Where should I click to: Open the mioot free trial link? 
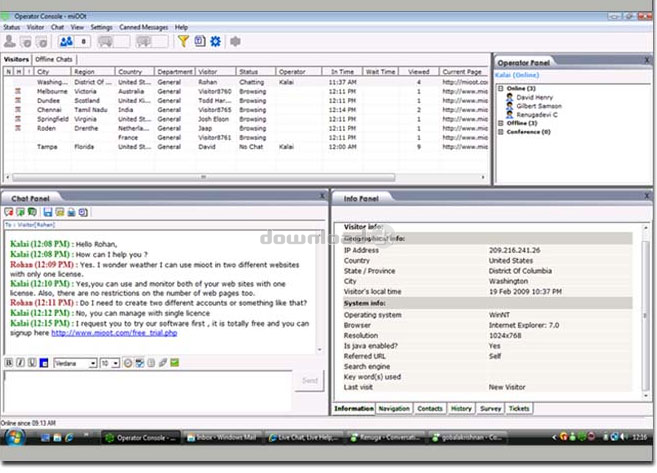[x=116, y=333]
